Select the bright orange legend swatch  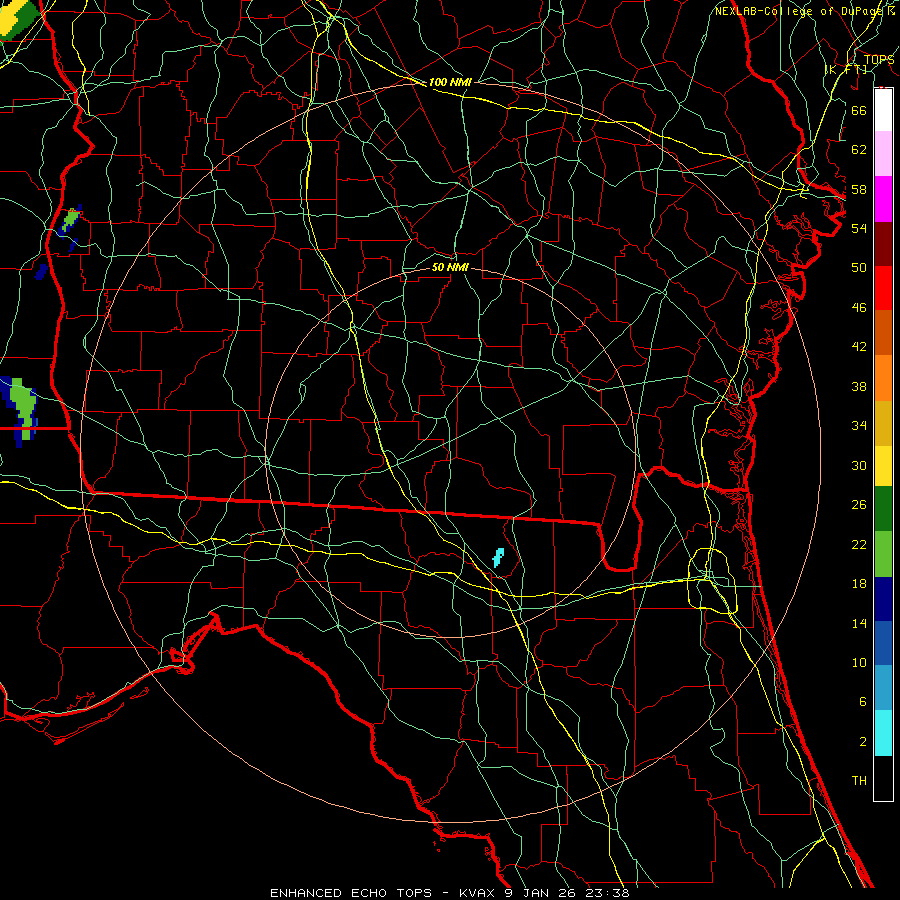click(883, 378)
